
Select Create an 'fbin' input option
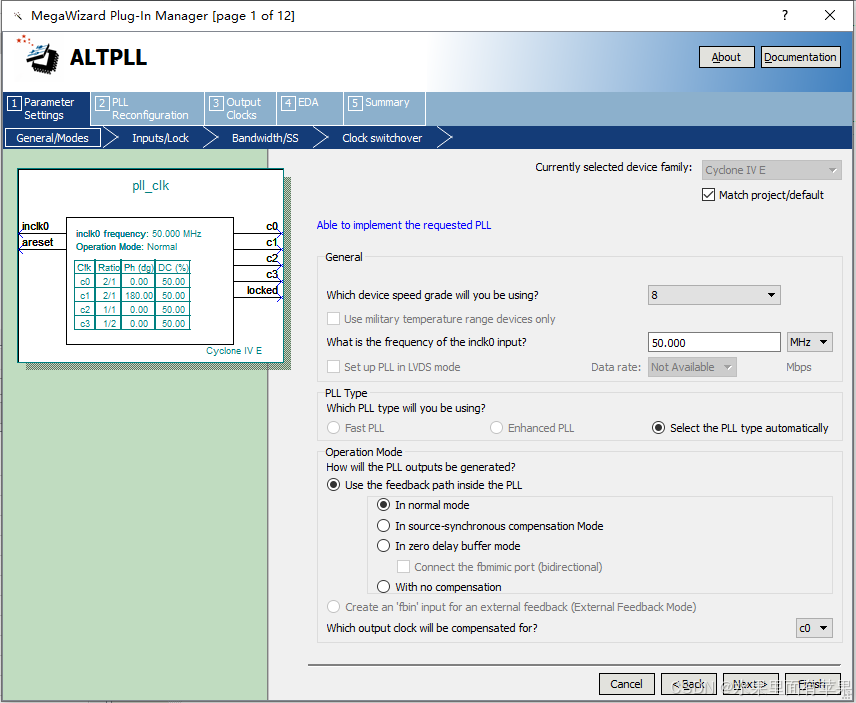pyautogui.click(x=333, y=607)
